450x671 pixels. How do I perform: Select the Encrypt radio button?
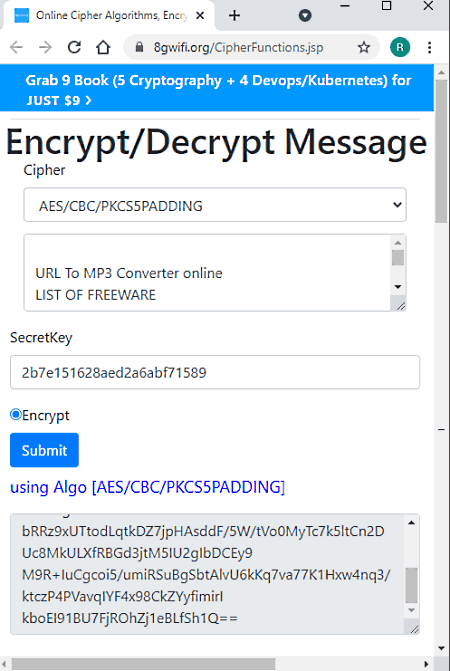coord(16,414)
